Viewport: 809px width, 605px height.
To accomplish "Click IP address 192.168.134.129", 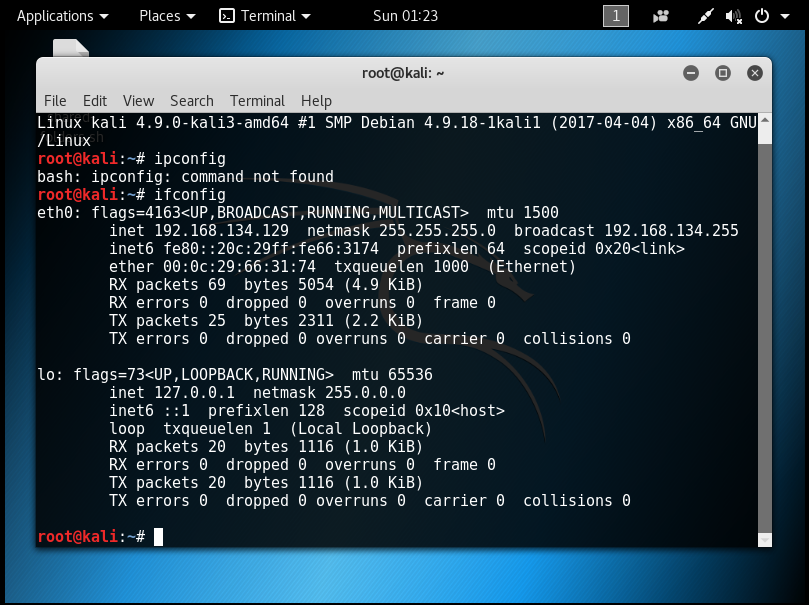I will 221,231.
